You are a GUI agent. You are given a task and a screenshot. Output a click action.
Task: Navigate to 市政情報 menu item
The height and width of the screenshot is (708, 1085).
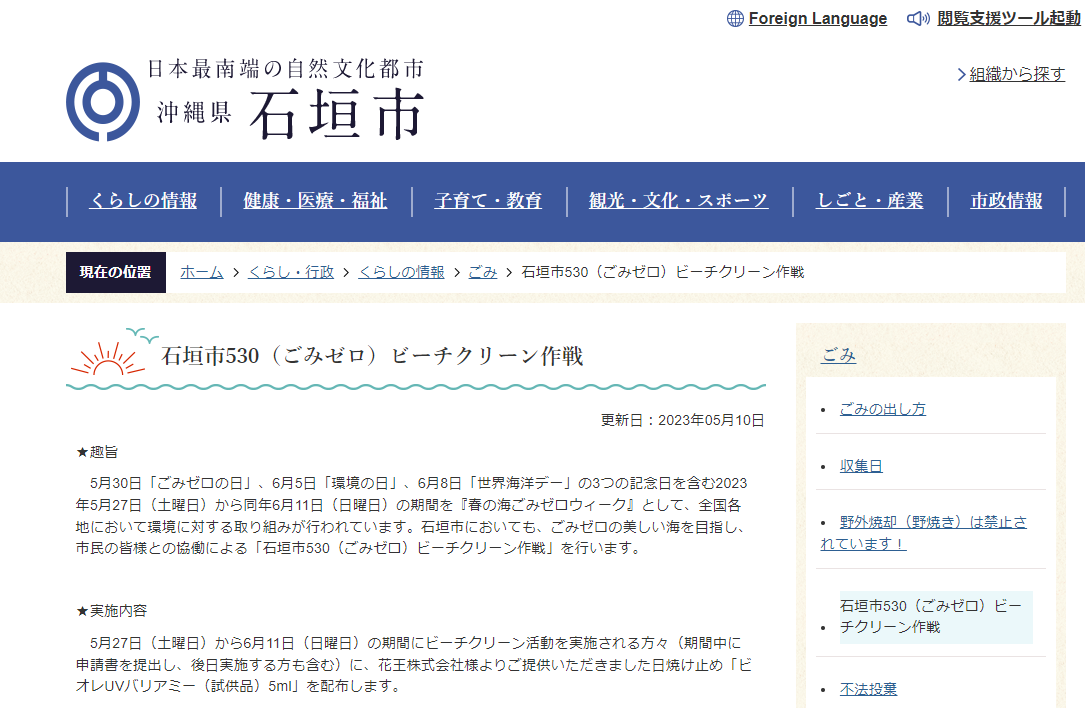(1006, 201)
